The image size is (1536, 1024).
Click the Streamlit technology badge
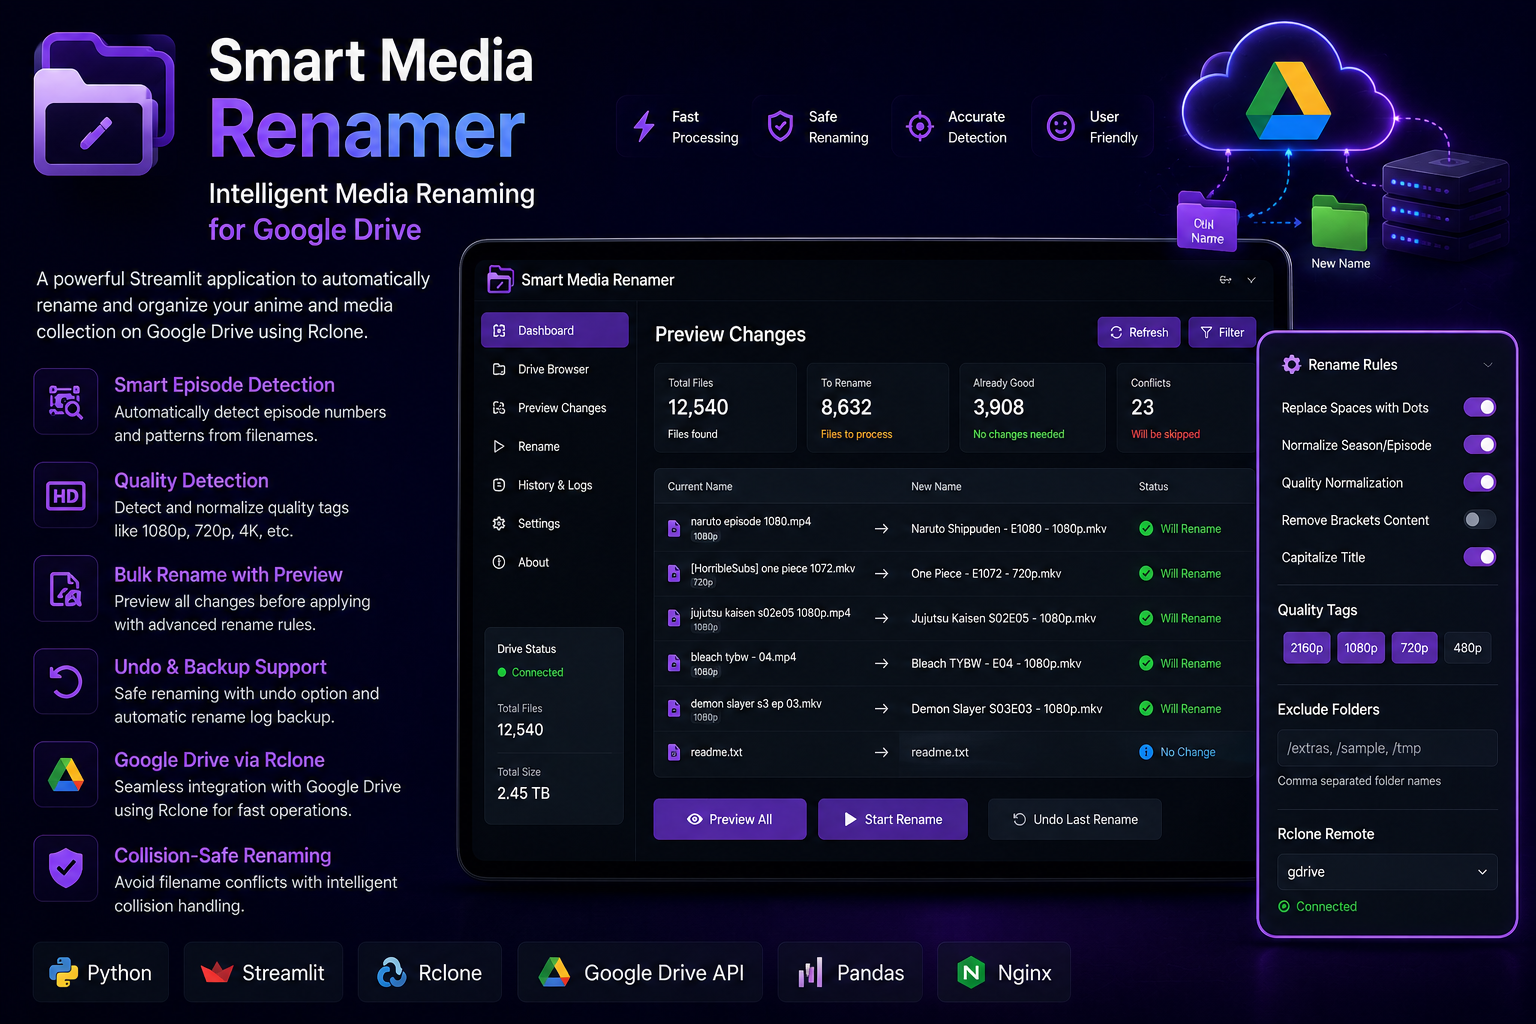tap(263, 972)
